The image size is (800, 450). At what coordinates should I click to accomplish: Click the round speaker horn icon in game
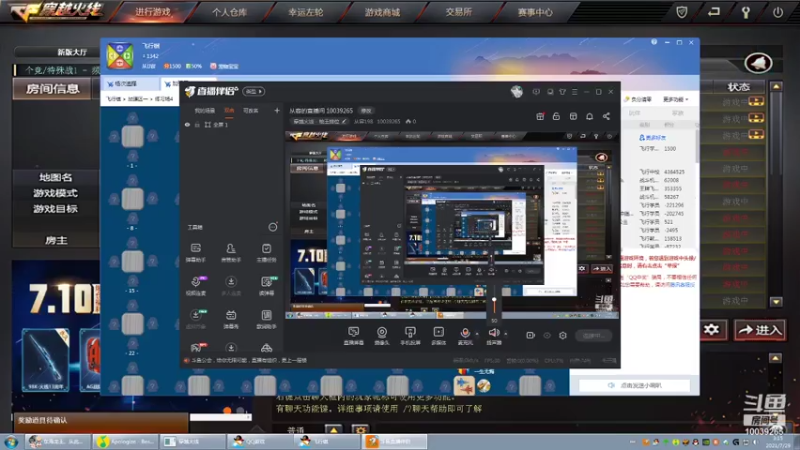point(758,63)
